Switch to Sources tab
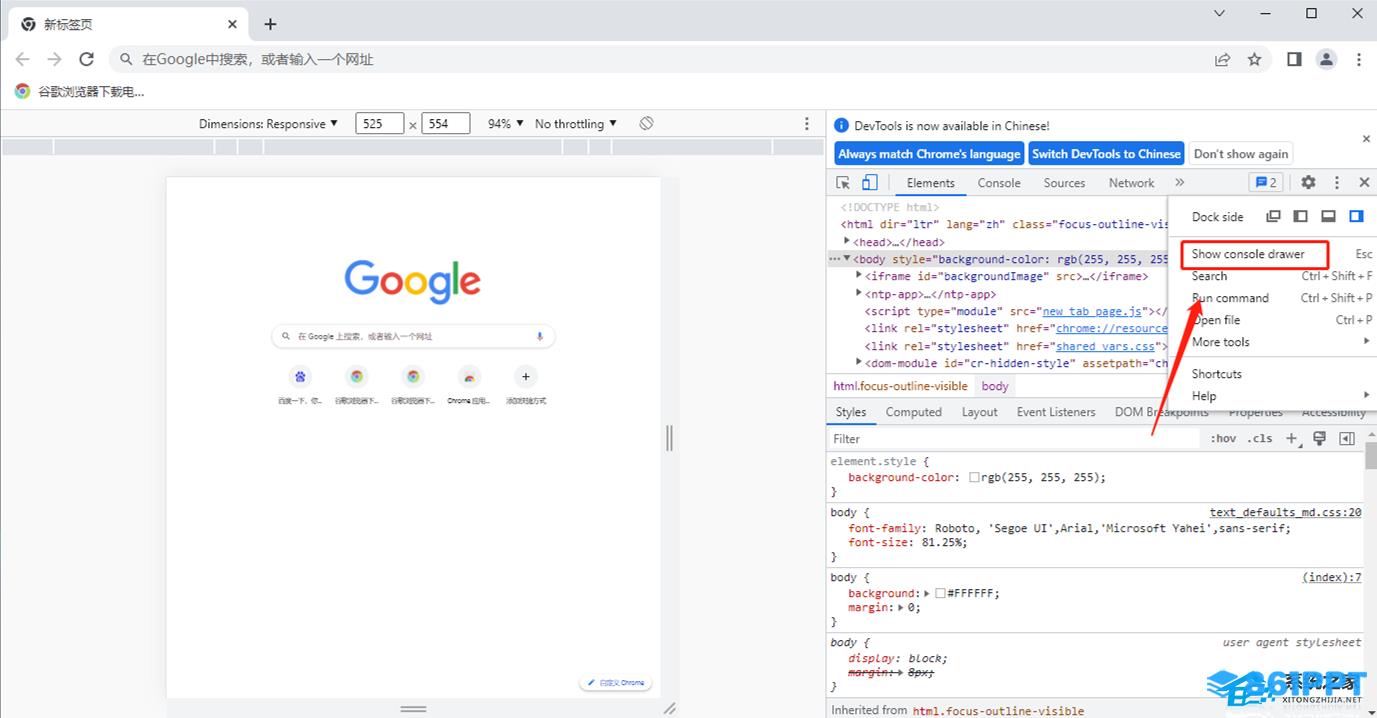The image size is (1377, 718). click(1064, 183)
